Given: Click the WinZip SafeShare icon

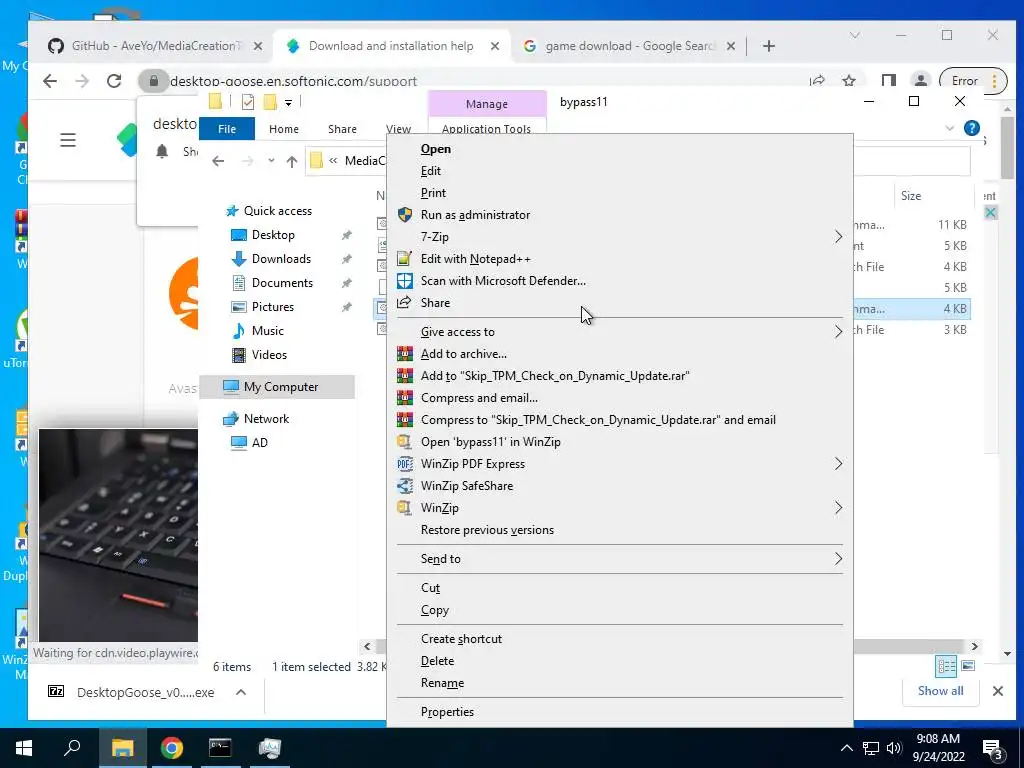Looking at the screenshot, I should (x=404, y=486).
